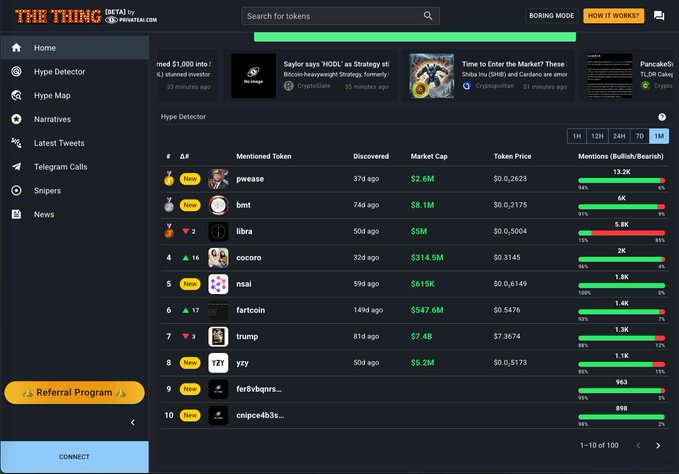679x474 pixels.
Task: Click the gold medal rank icon
Action: click(169, 178)
